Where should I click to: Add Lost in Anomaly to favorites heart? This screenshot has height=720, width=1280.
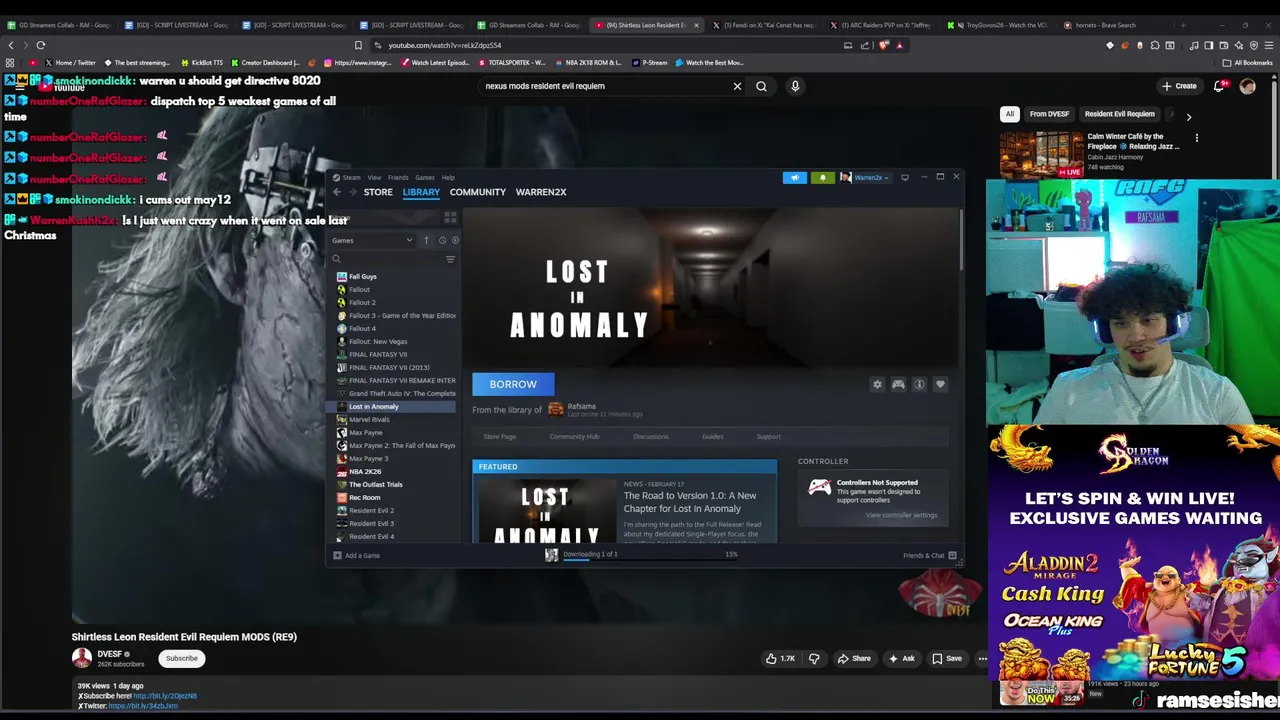940,384
